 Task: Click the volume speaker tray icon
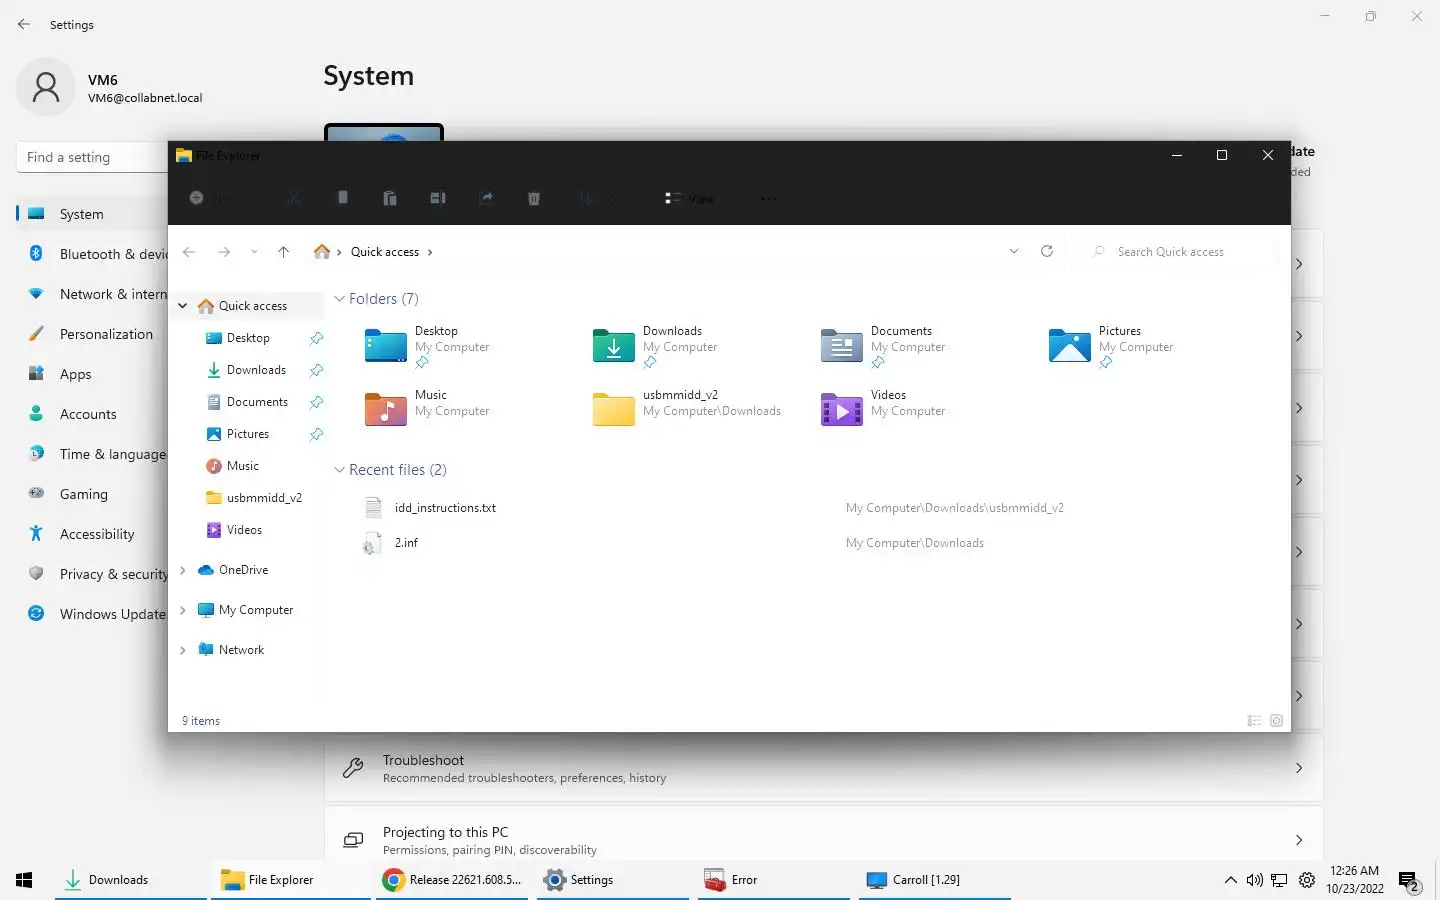tap(1254, 880)
